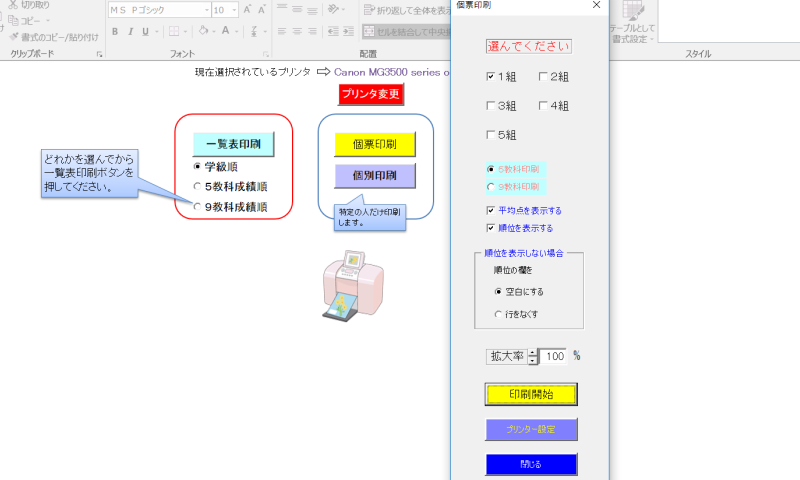Click the Top Align icon
800x480 pixels.
click(x=282, y=9)
